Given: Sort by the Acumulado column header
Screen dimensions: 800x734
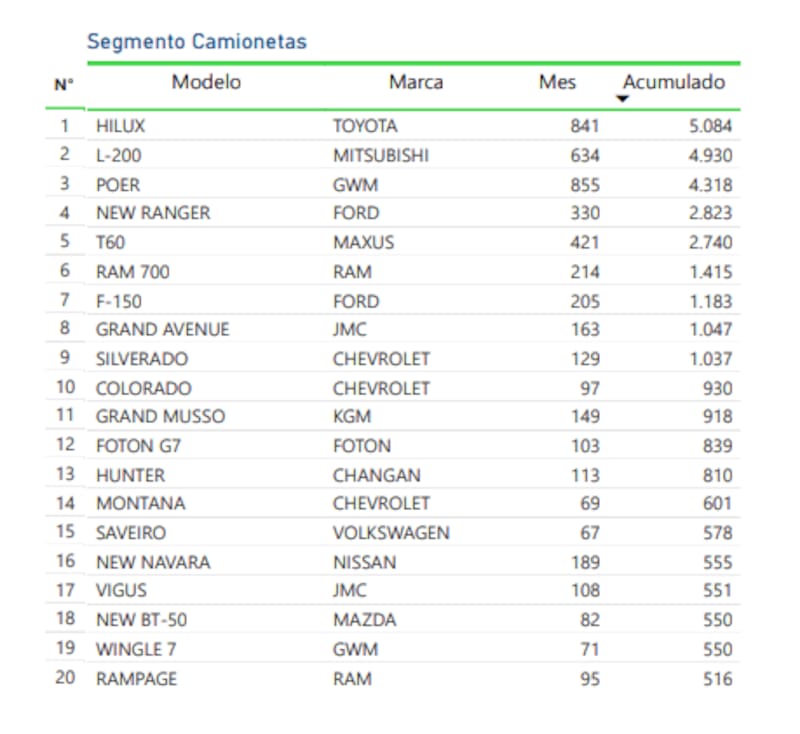Looking at the screenshot, I should click(674, 82).
